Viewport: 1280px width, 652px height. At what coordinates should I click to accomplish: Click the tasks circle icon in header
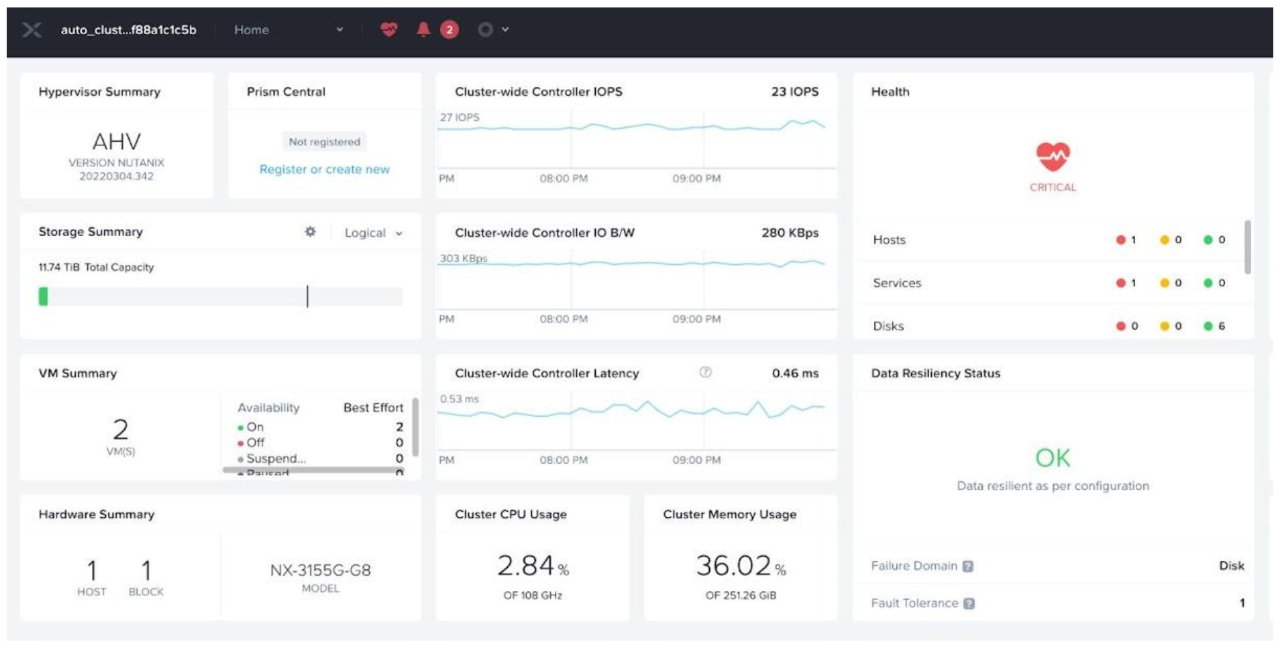[x=485, y=30]
